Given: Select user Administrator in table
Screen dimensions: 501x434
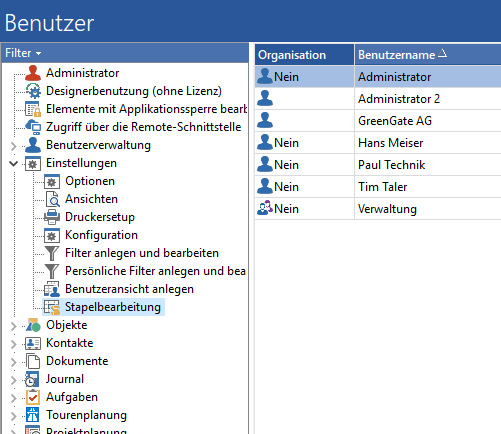Looking at the screenshot, I should coord(394,77).
